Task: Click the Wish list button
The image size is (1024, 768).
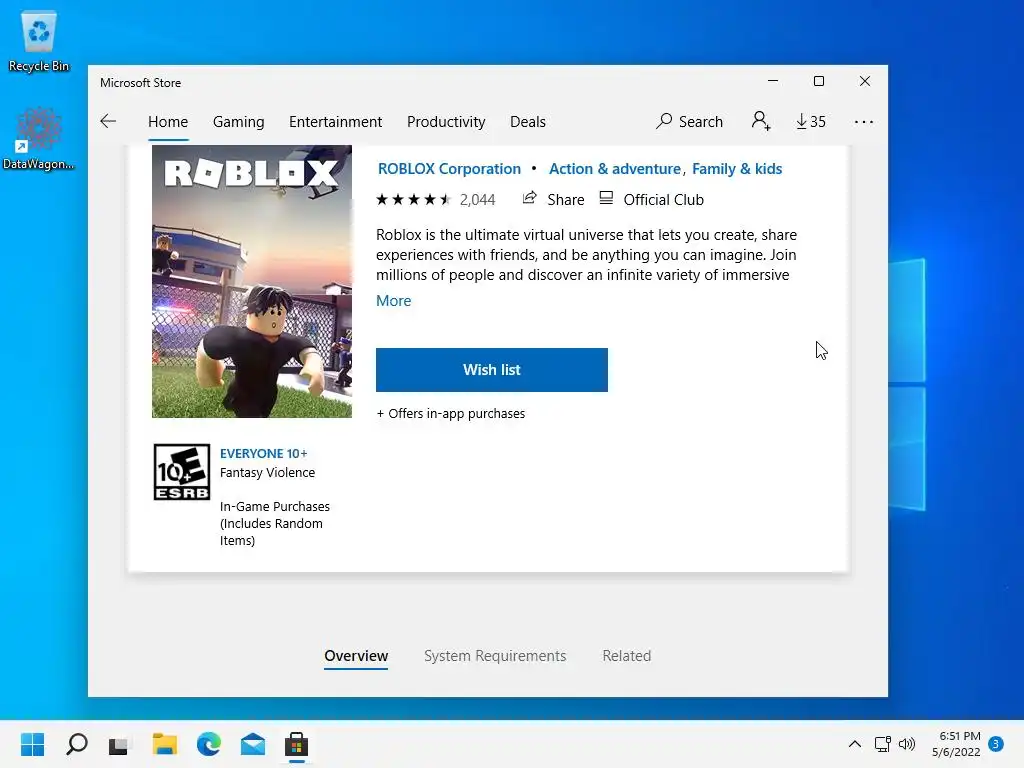Action: click(x=492, y=370)
